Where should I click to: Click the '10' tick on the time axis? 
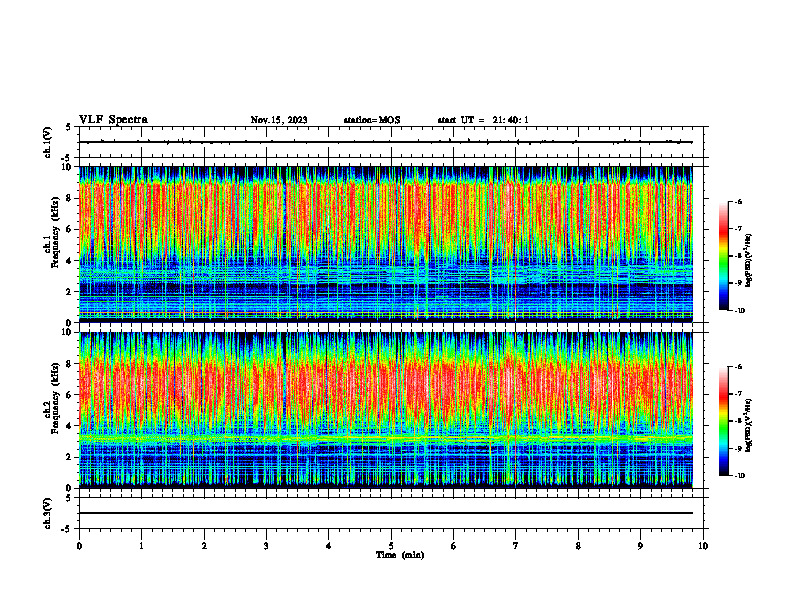pyautogui.click(x=703, y=546)
